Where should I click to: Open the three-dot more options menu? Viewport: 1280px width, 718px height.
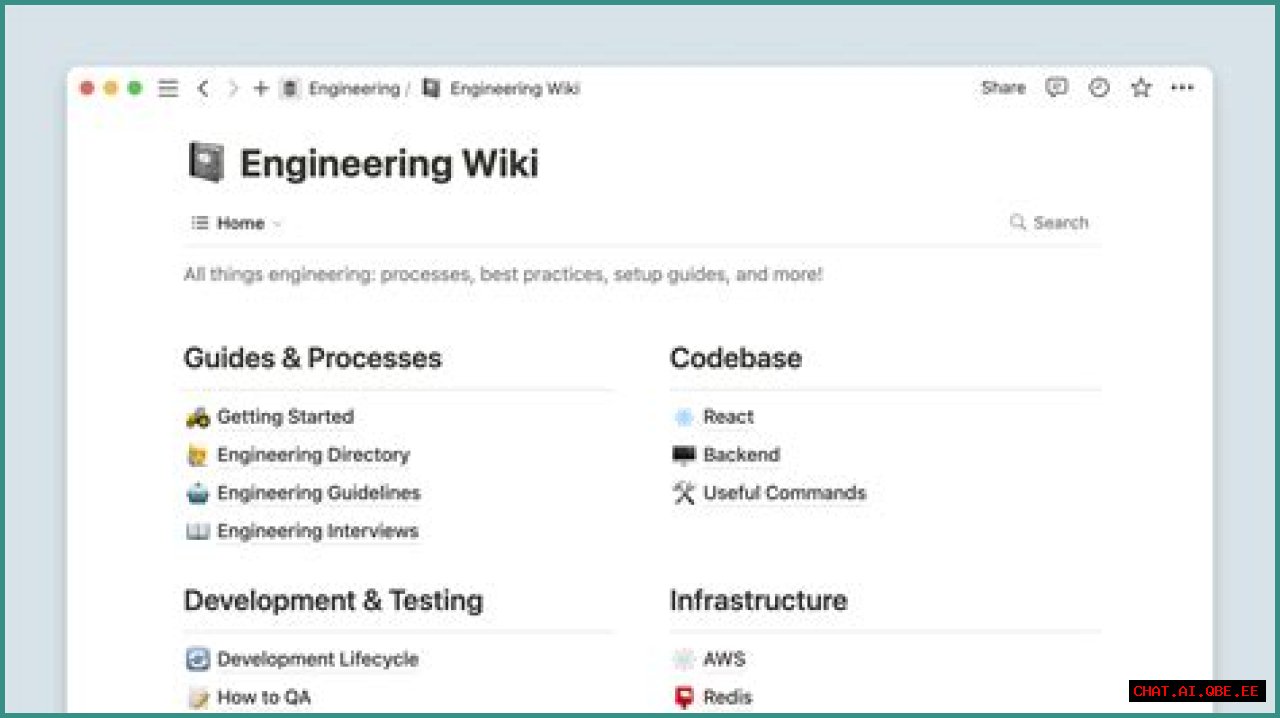click(x=1182, y=88)
